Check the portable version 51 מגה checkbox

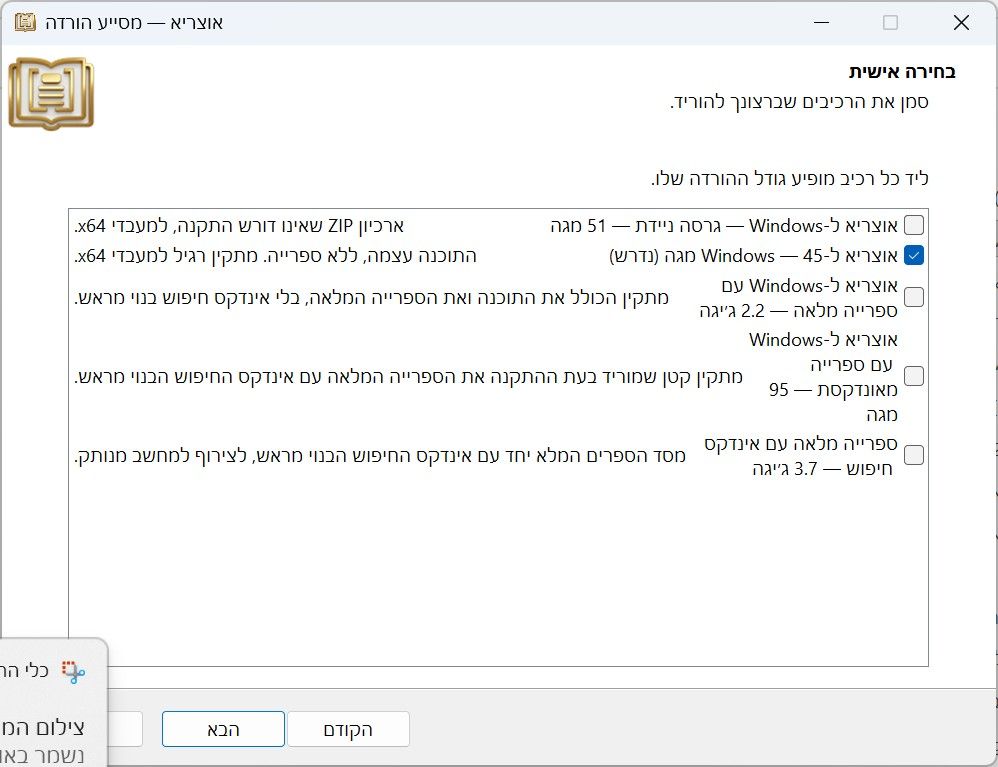(913, 225)
